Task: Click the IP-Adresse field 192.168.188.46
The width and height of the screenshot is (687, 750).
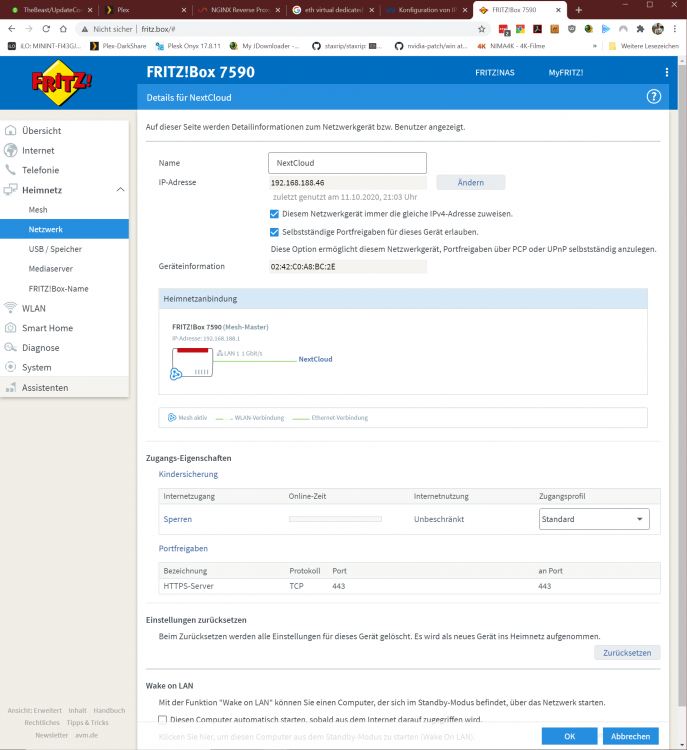Action: (x=347, y=183)
